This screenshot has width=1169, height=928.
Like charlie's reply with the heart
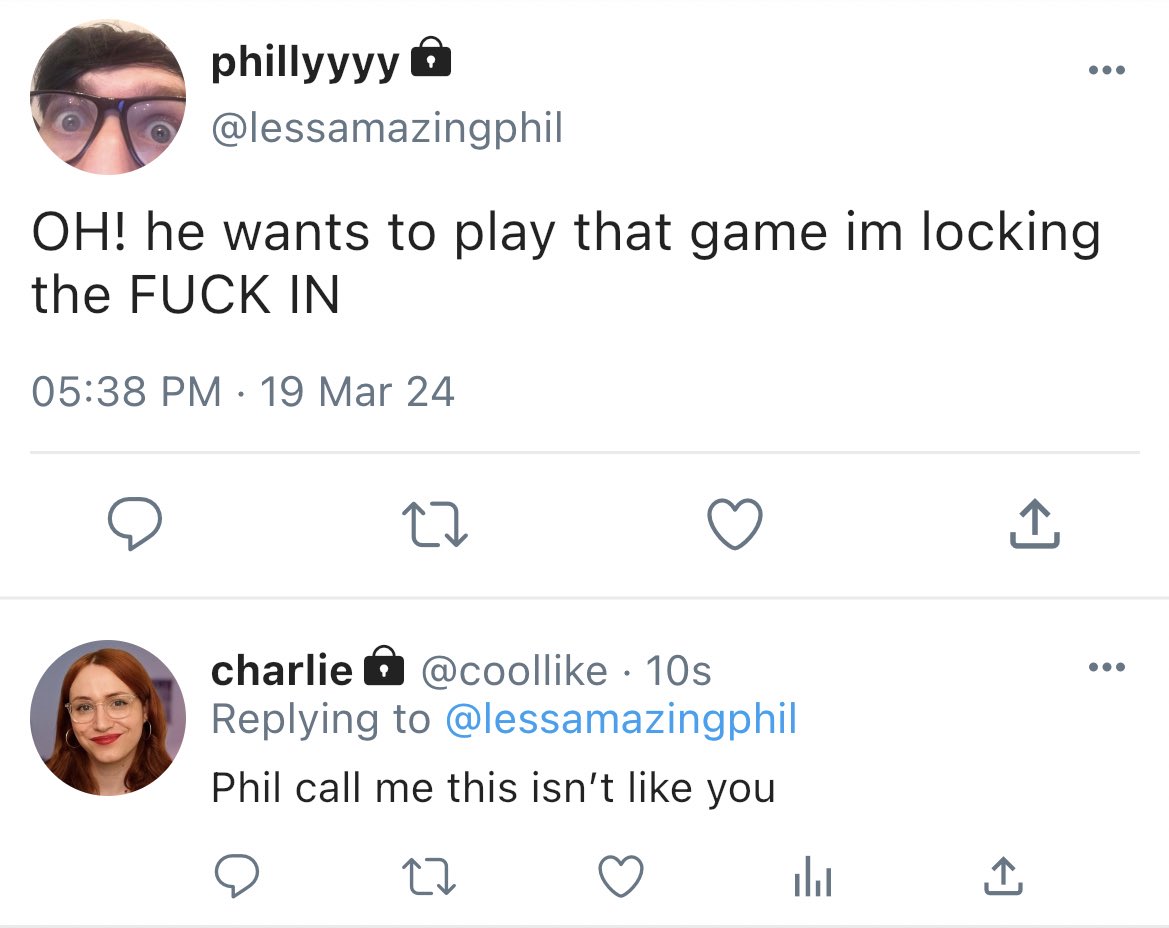tap(621, 876)
